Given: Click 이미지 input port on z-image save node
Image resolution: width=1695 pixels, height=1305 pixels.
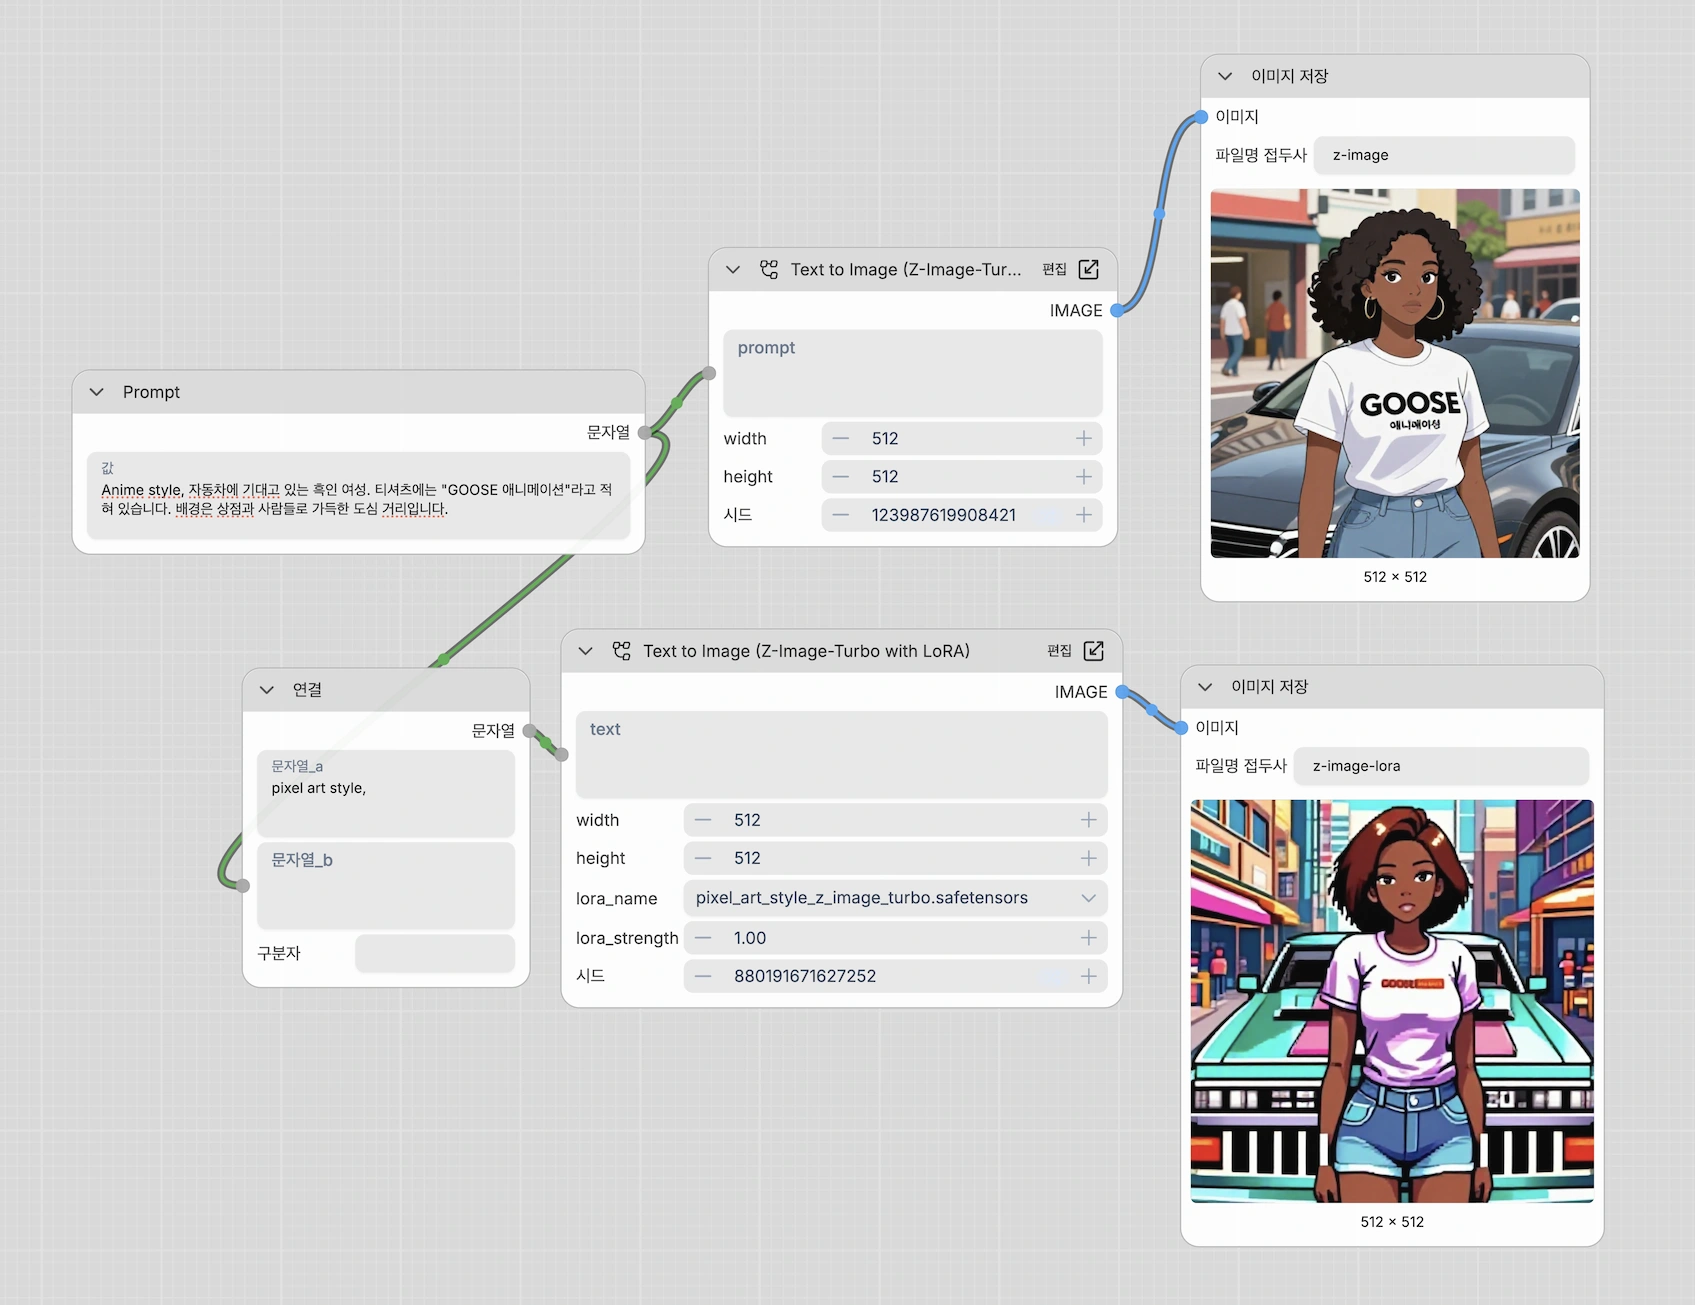Looking at the screenshot, I should click(x=1201, y=117).
